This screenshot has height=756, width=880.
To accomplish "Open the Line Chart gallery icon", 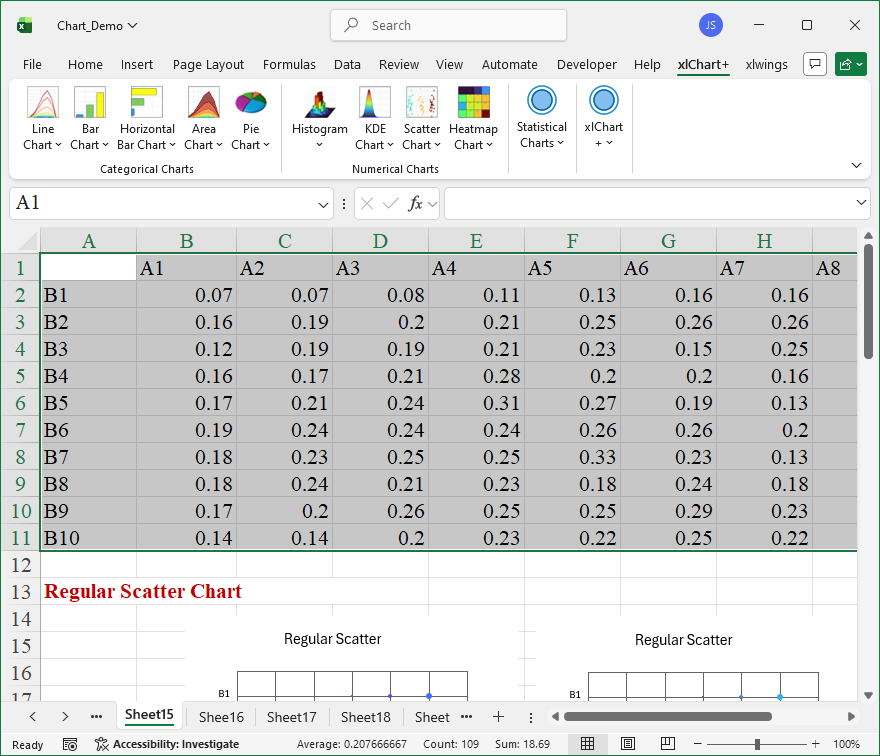I will (x=42, y=104).
